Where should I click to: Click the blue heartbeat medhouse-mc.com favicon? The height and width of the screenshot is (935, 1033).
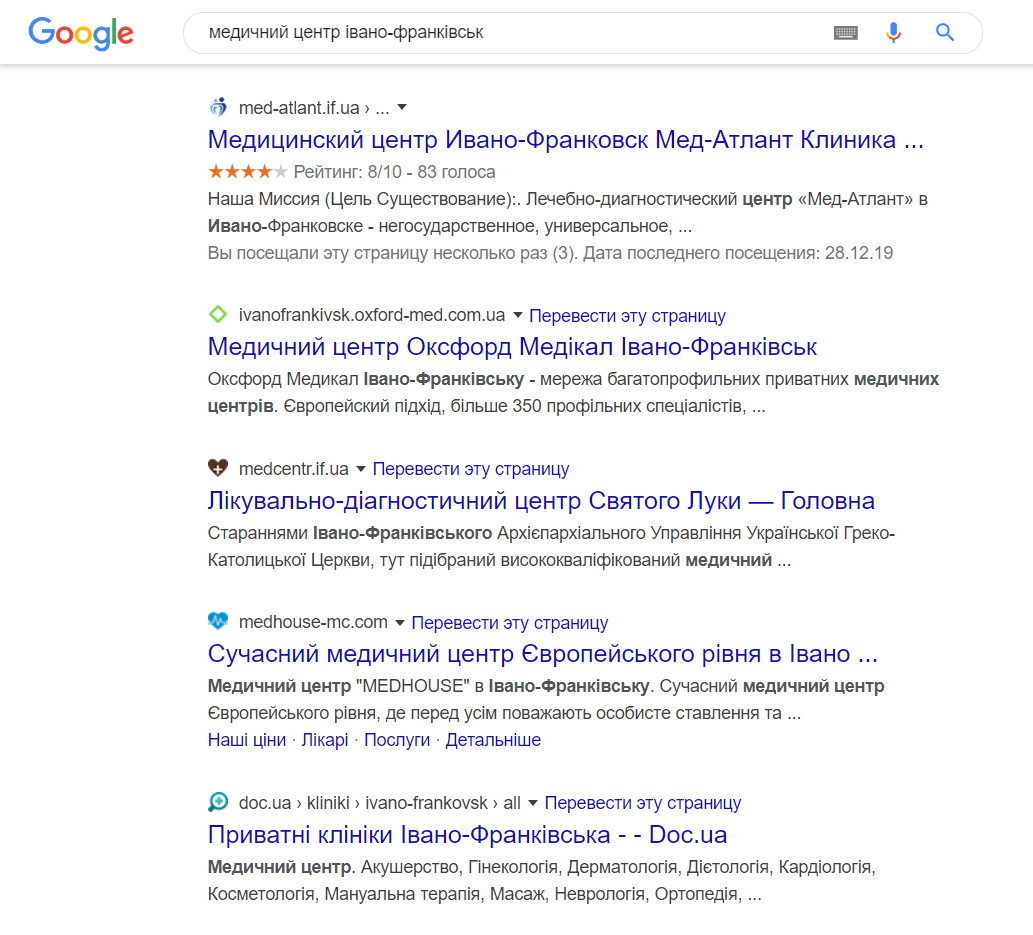217,621
